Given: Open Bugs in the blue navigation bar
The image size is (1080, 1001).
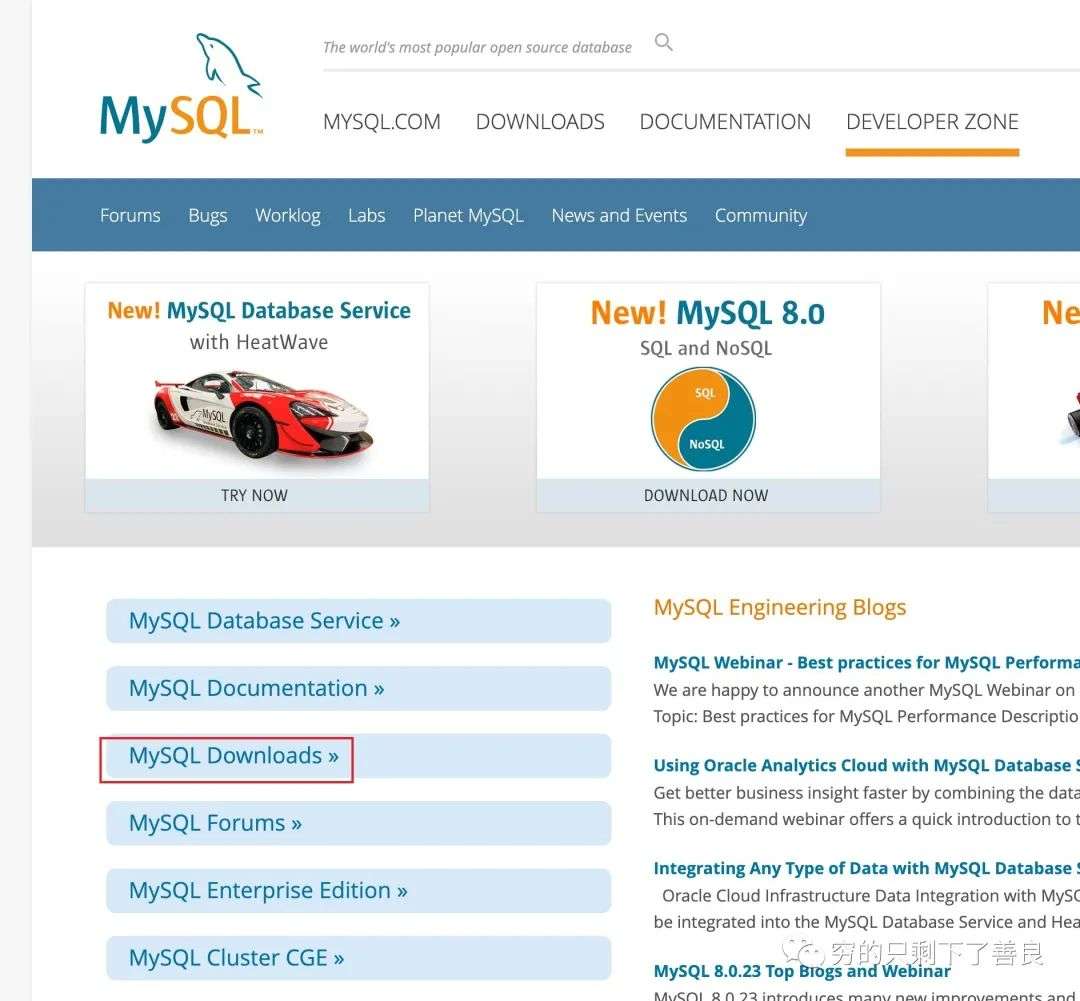Looking at the screenshot, I should 207,216.
